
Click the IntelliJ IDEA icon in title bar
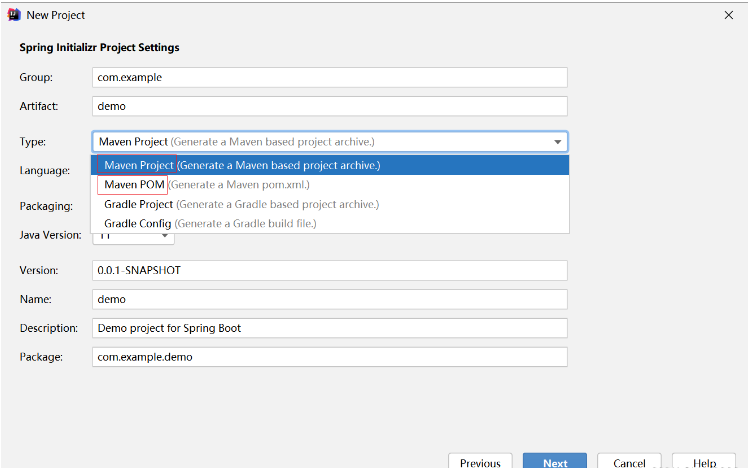click(x=14, y=15)
